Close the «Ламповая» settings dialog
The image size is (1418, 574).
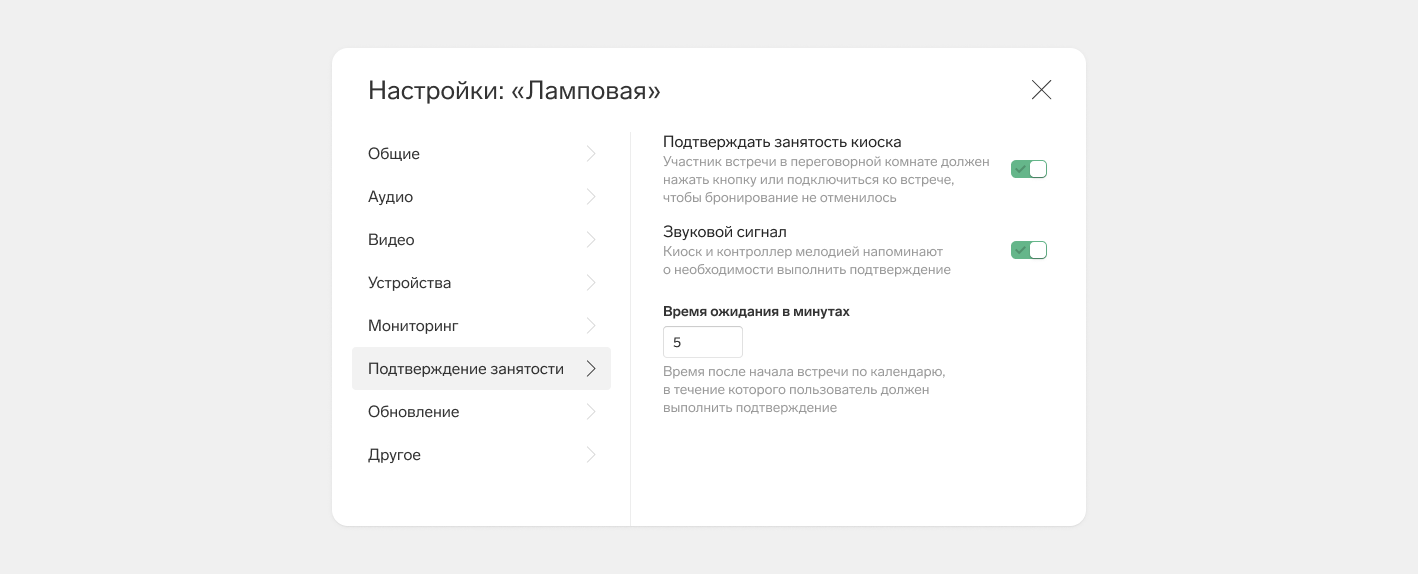click(x=1041, y=90)
